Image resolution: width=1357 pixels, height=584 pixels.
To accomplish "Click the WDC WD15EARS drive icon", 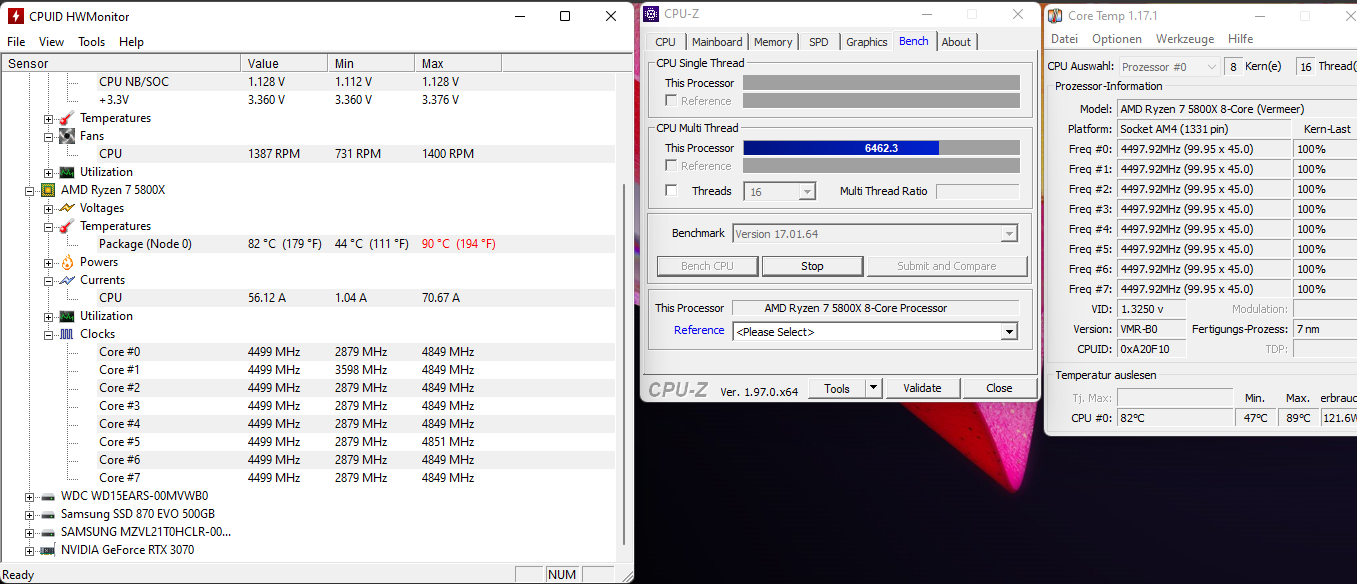I will (x=47, y=496).
